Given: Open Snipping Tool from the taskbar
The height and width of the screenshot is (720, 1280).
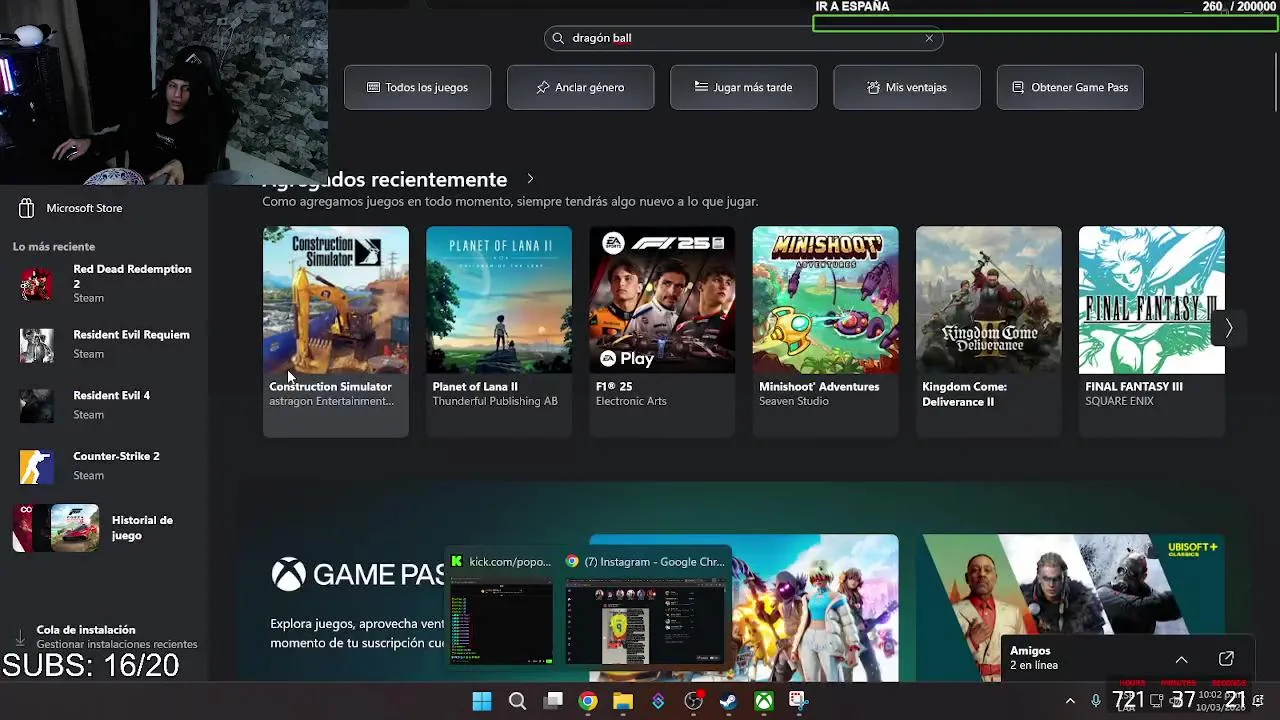Looking at the screenshot, I should coord(798,701).
